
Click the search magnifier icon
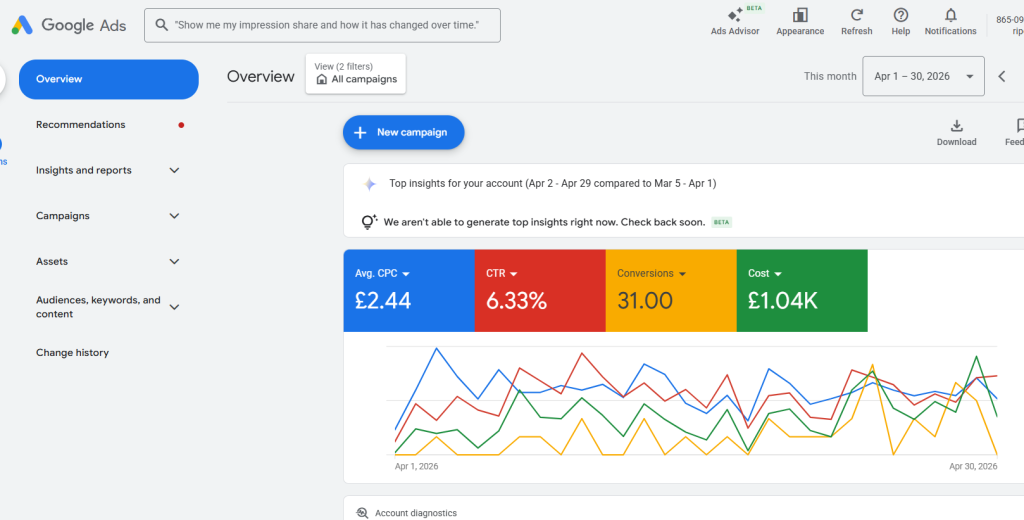pyautogui.click(x=161, y=25)
